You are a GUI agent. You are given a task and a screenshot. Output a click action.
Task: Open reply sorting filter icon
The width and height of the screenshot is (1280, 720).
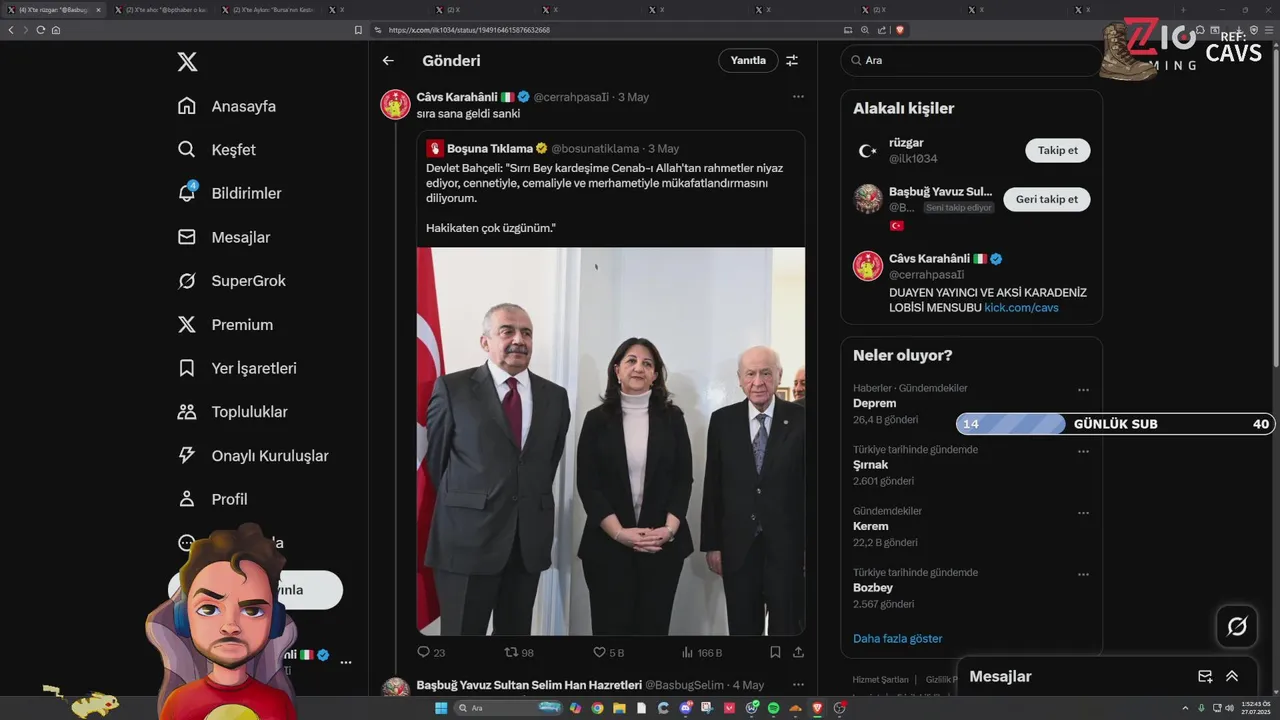tap(792, 61)
